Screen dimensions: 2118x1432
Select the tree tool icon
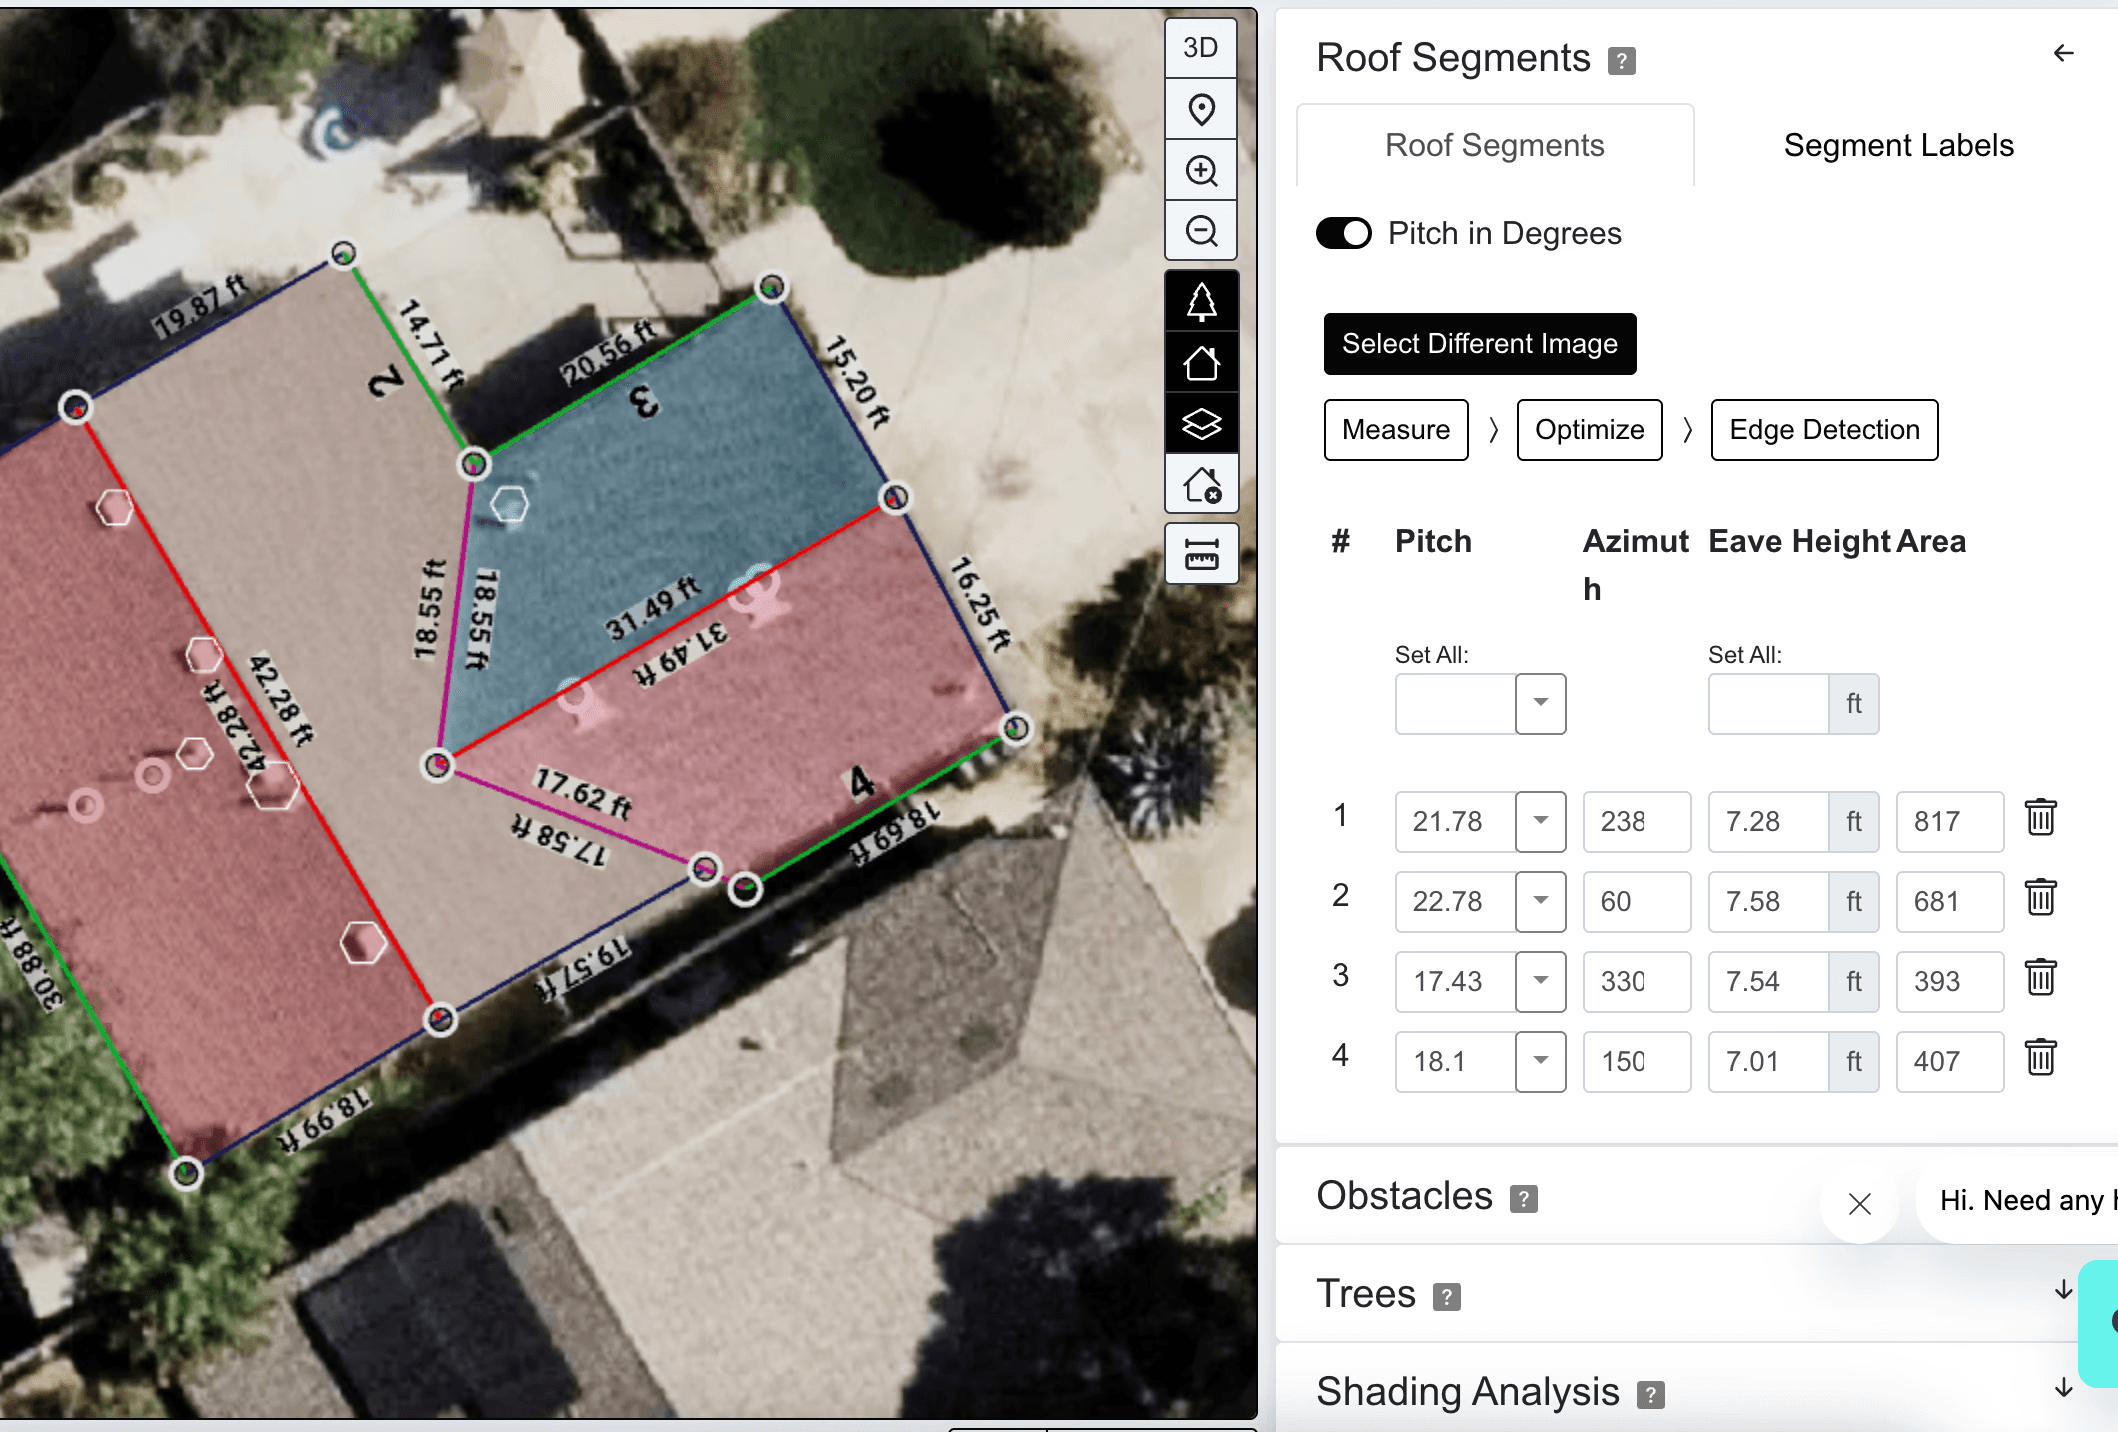tap(1200, 301)
